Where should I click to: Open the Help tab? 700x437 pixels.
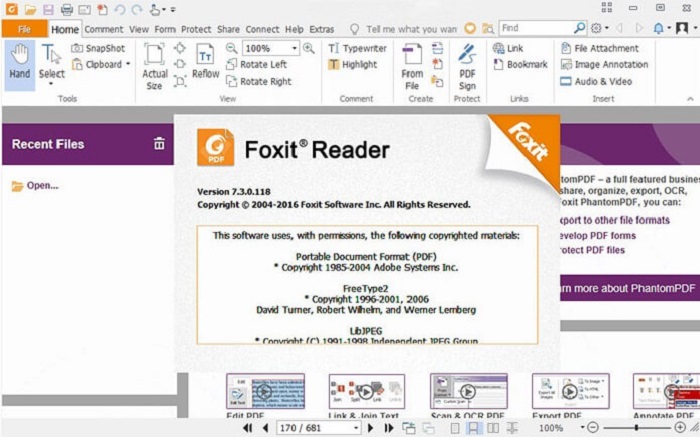tap(294, 29)
